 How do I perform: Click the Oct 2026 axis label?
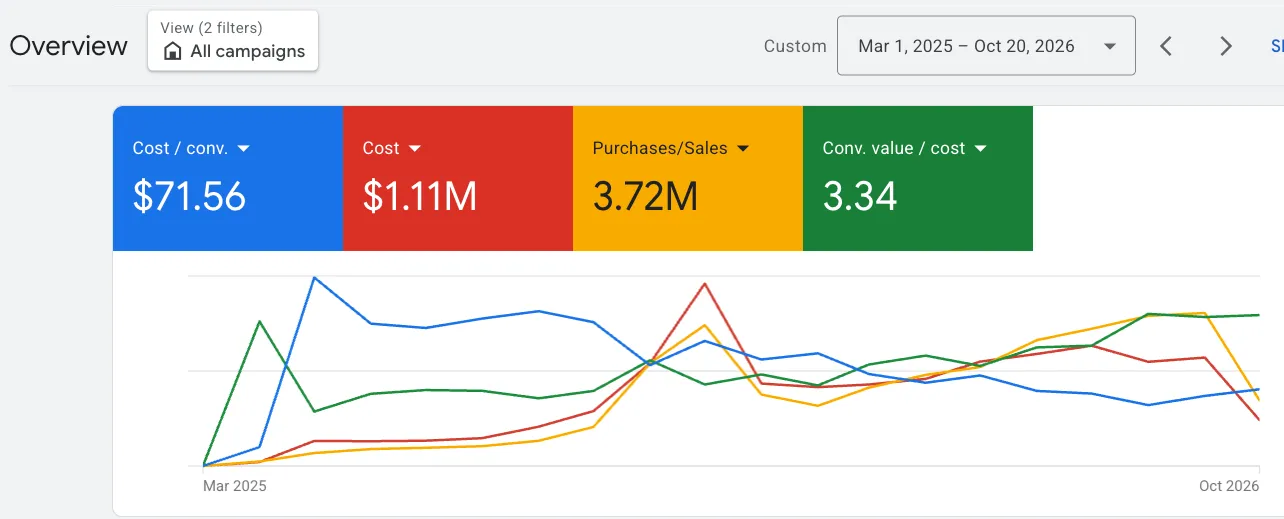click(1229, 486)
